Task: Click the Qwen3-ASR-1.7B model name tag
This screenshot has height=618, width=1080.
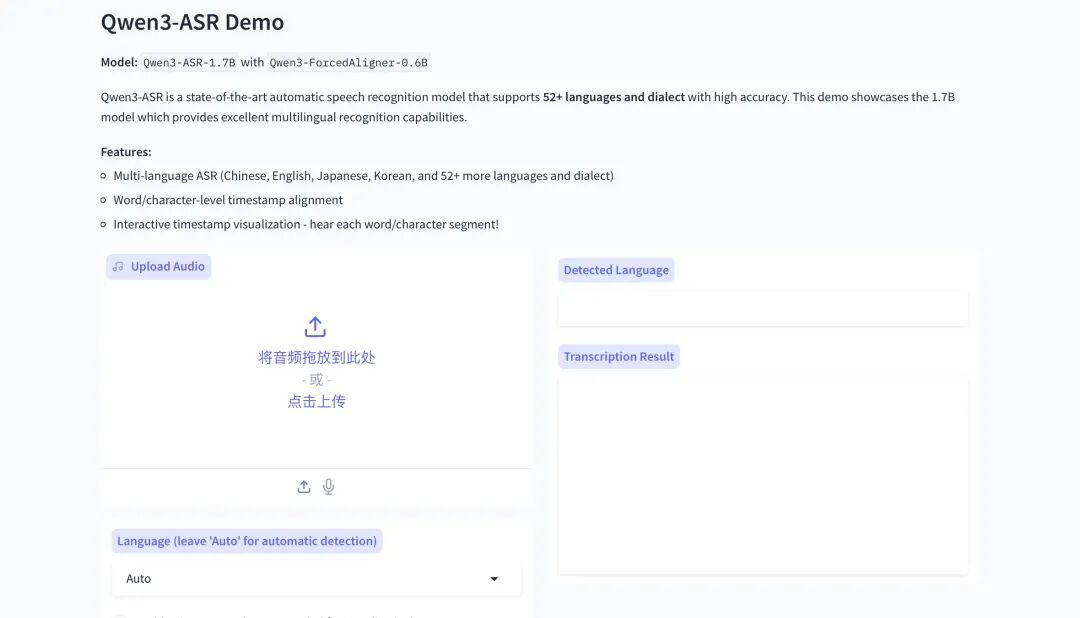Action: click(190, 62)
